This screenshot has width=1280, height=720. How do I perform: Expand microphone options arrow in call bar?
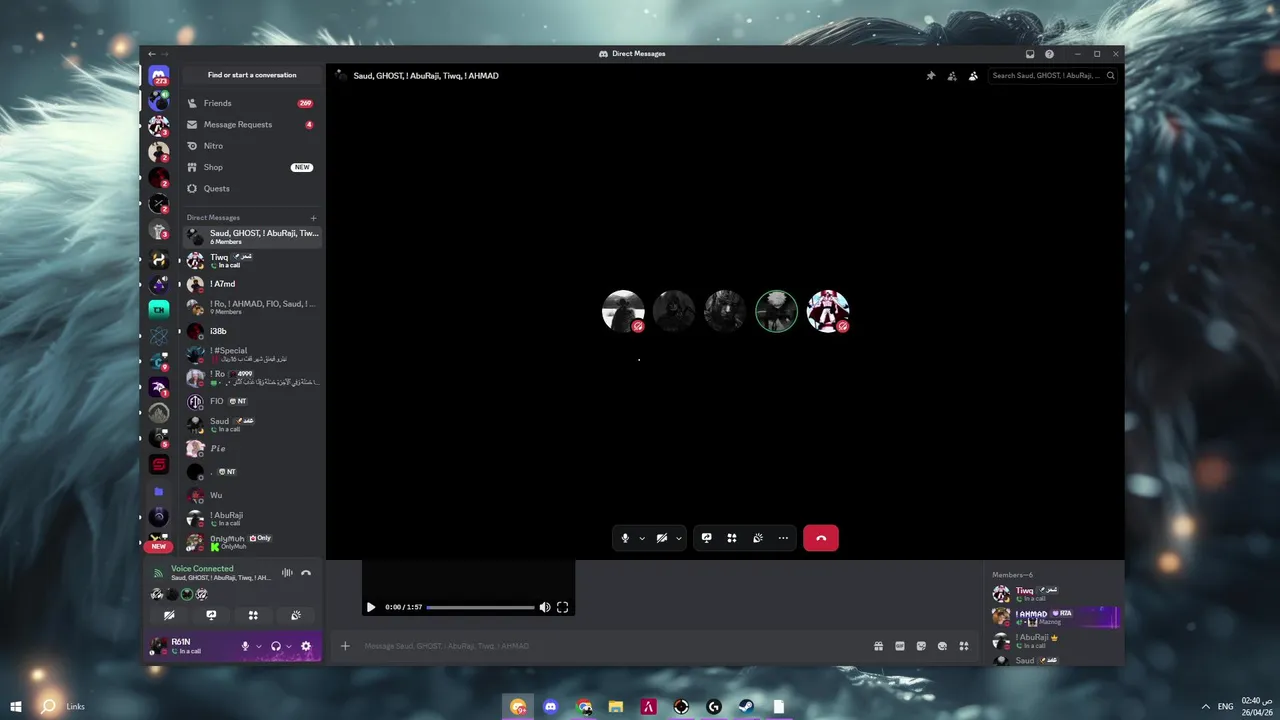point(642,538)
